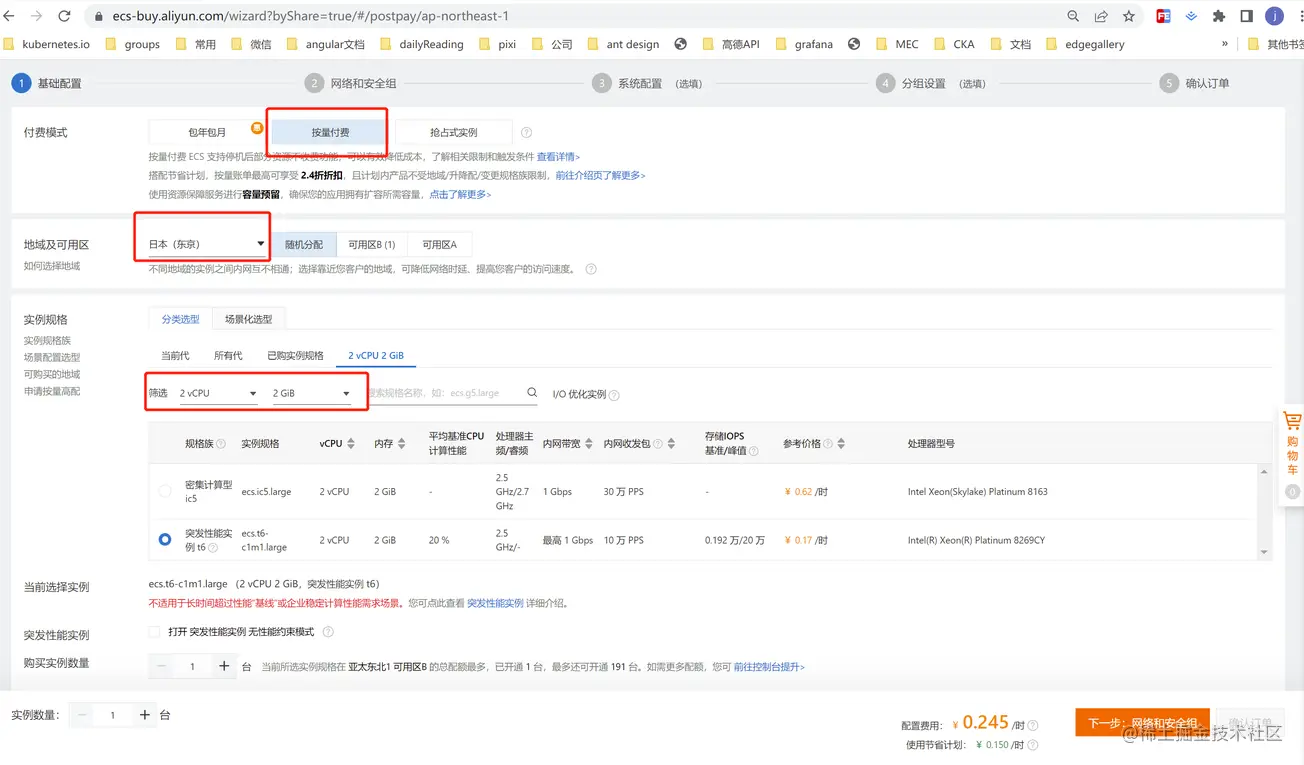Open the 2 vCPU filter dropdown

point(218,394)
